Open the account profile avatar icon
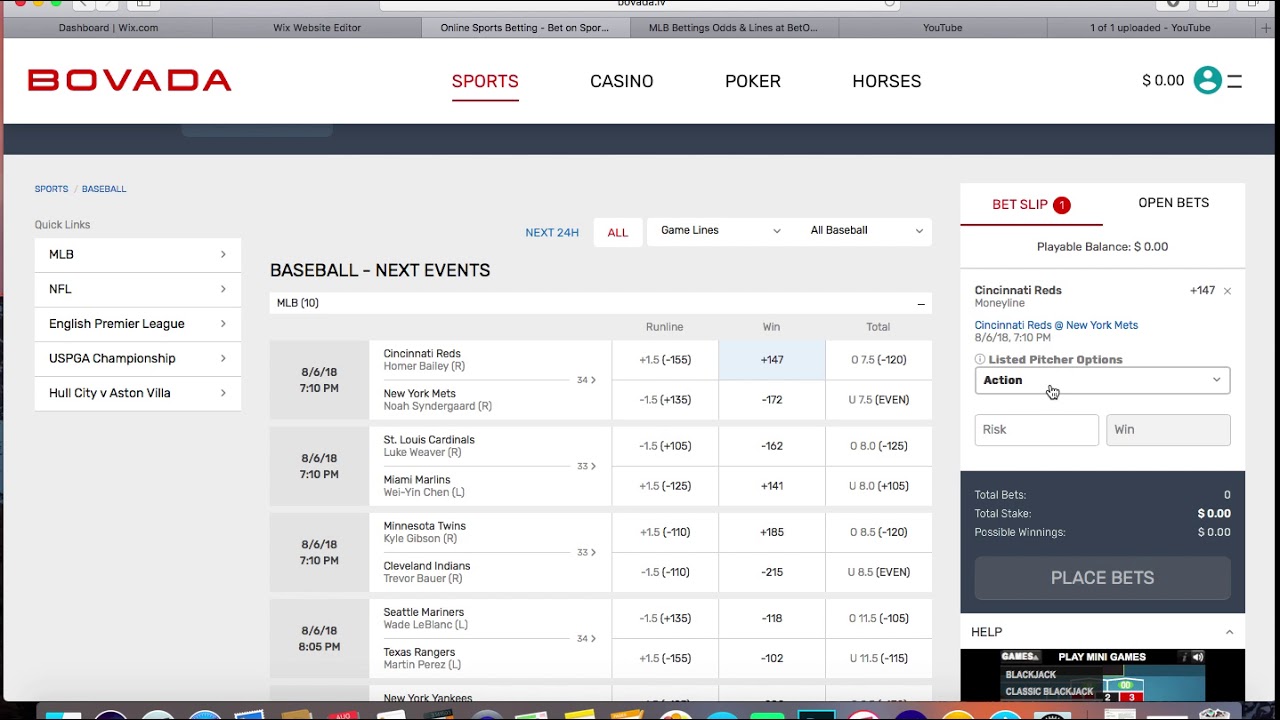The height and width of the screenshot is (720, 1280). pyautogui.click(x=1207, y=80)
